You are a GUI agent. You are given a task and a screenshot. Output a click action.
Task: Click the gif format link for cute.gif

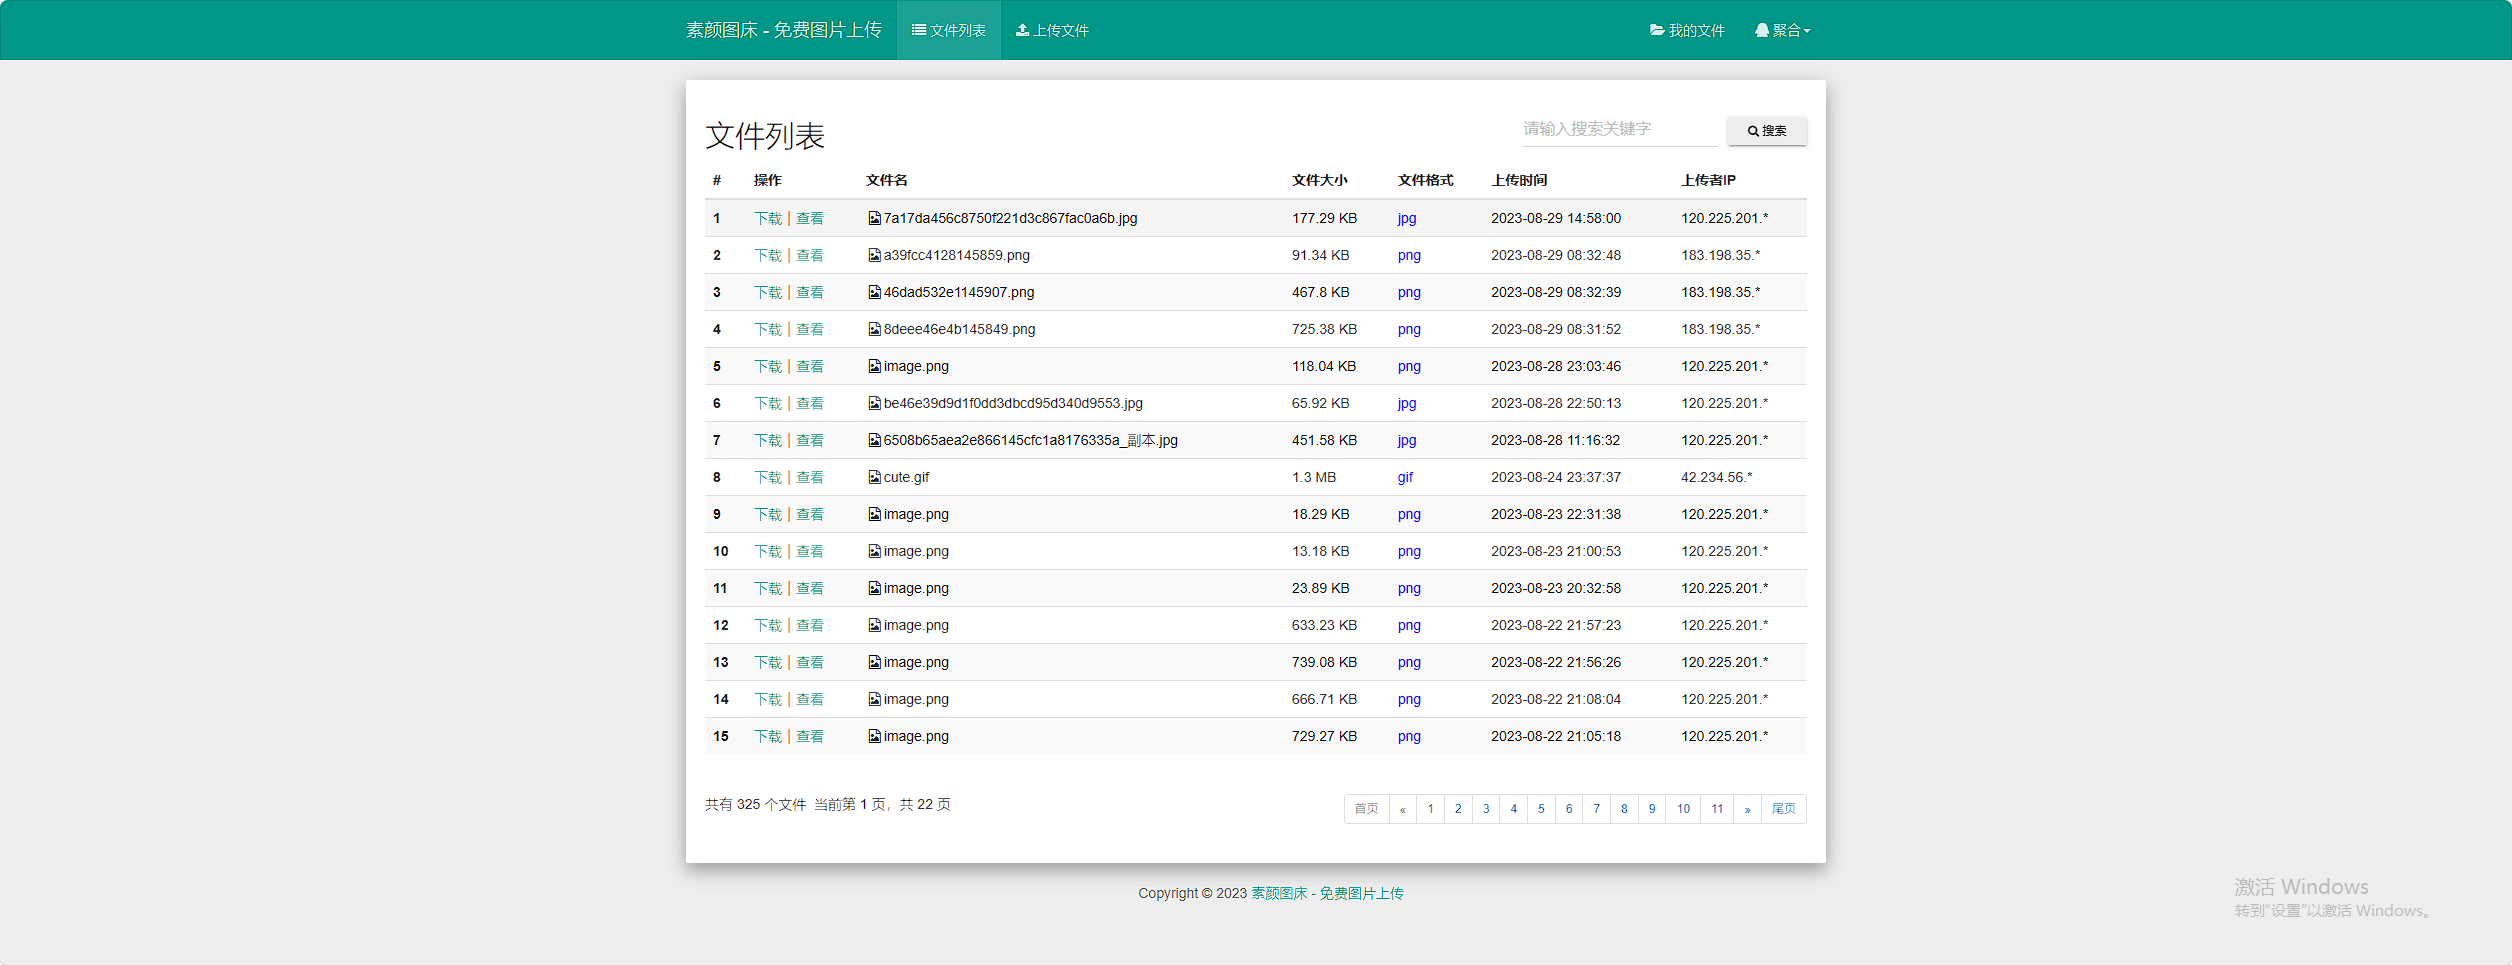coord(1406,477)
